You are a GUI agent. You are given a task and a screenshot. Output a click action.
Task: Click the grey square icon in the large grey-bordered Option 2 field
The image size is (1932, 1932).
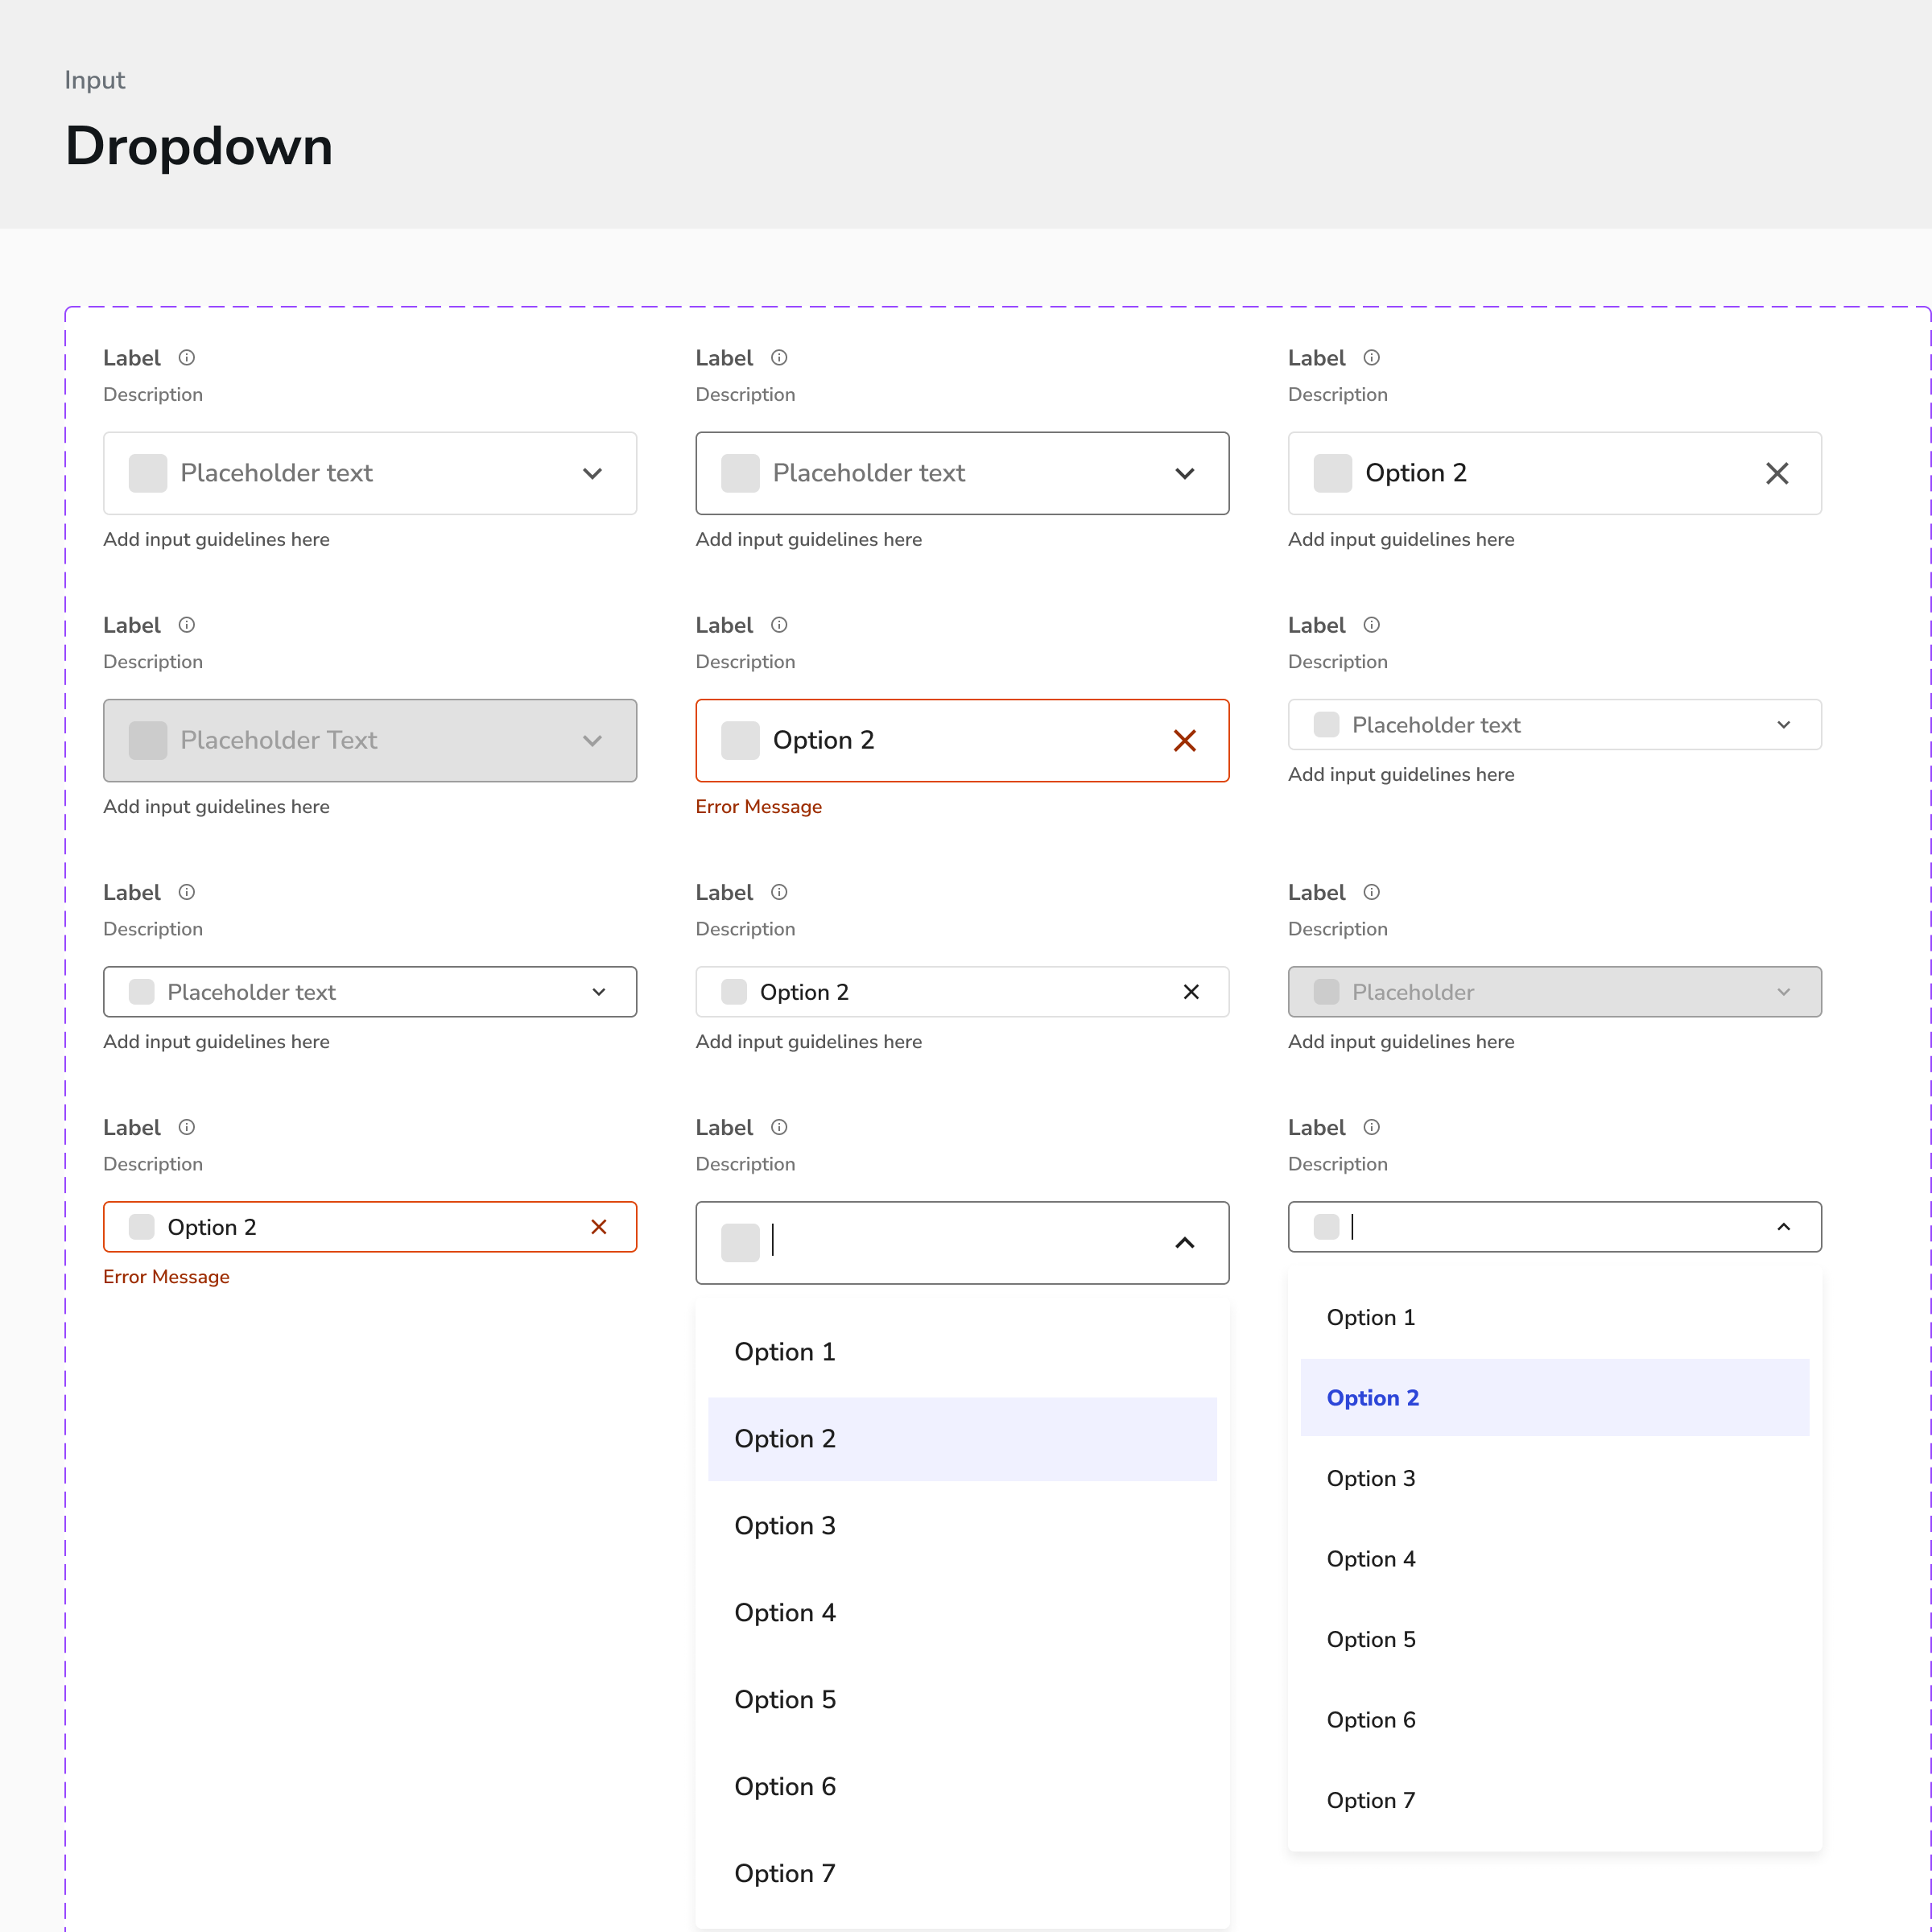1333,473
